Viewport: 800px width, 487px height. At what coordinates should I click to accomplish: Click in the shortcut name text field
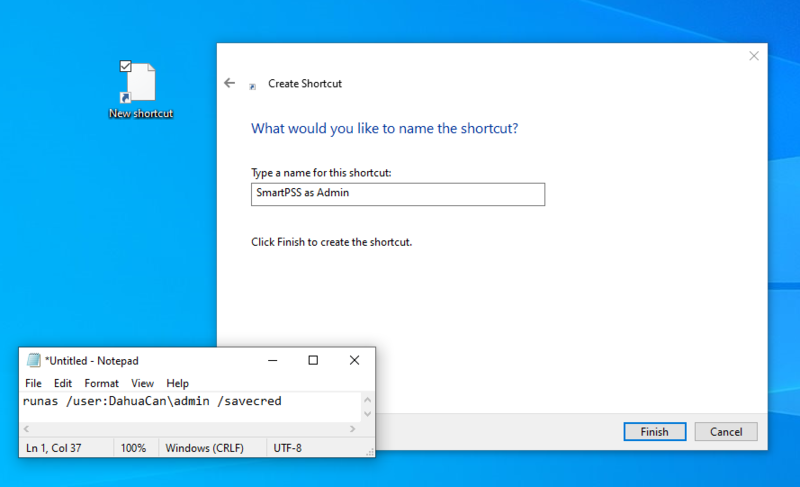pos(397,194)
